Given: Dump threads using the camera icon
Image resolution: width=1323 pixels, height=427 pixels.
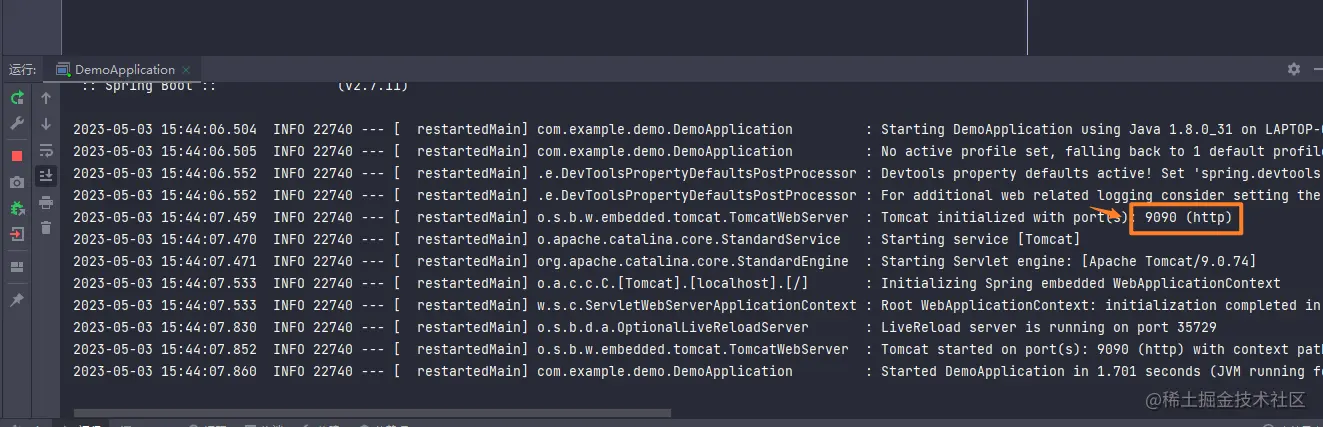Looking at the screenshot, I should click(17, 182).
